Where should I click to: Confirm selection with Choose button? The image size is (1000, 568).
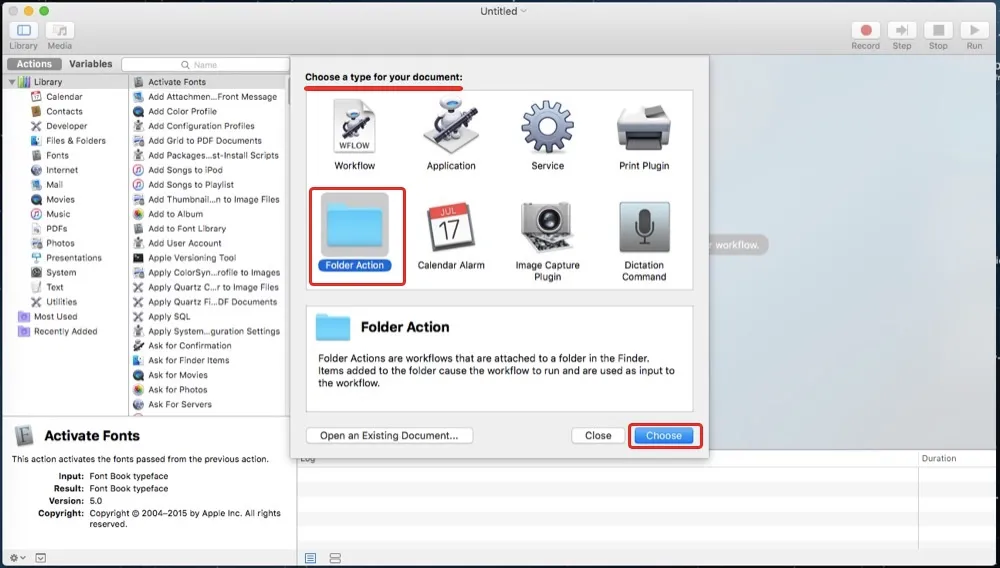click(x=664, y=435)
